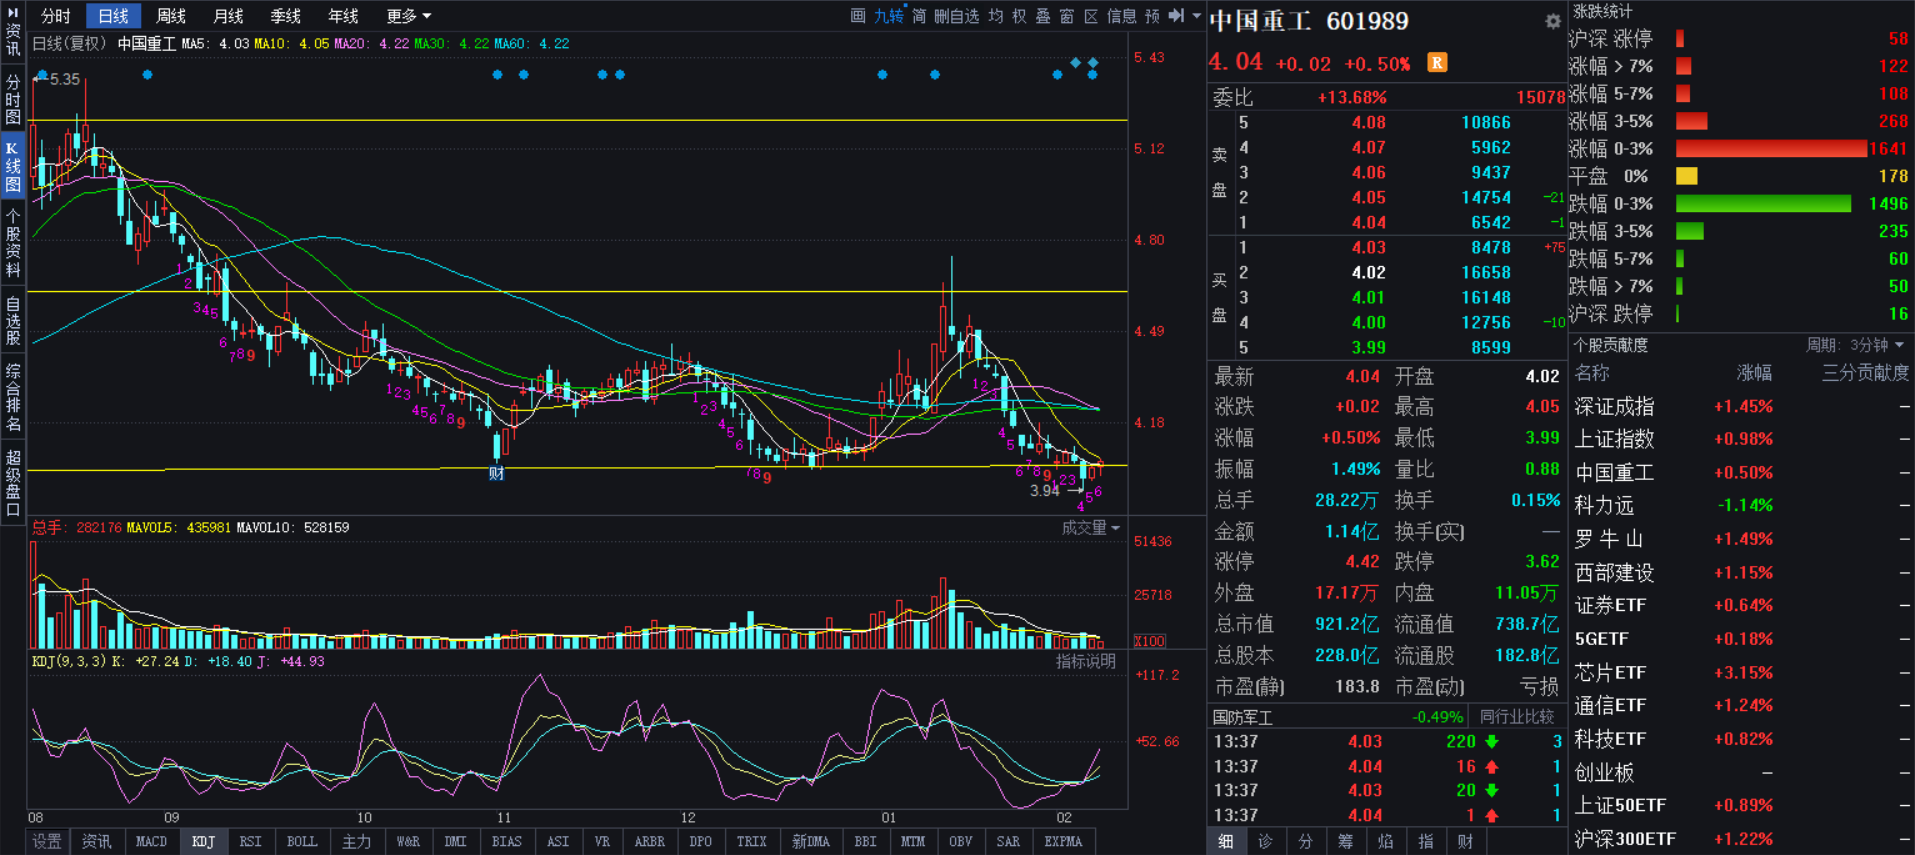Click the 预 forecast toolbar icon
The width and height of the screenshot is (1915, 855).
point(1152,16)
